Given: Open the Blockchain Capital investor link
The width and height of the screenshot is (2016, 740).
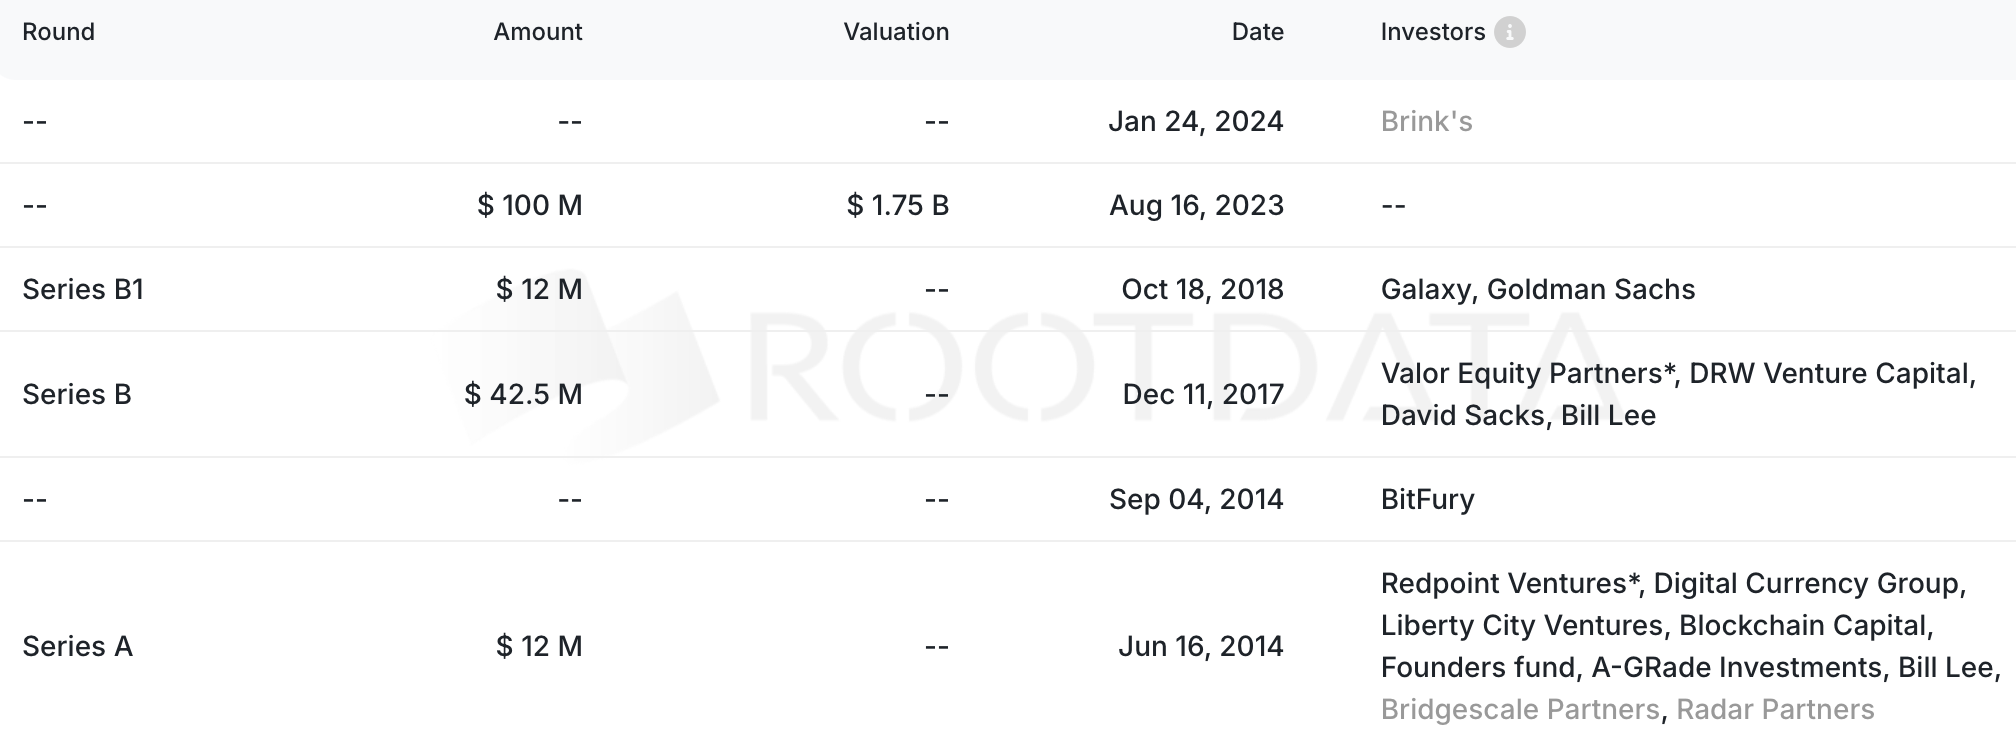Looking at the screenshot, I should click(x=1804, y=626).
